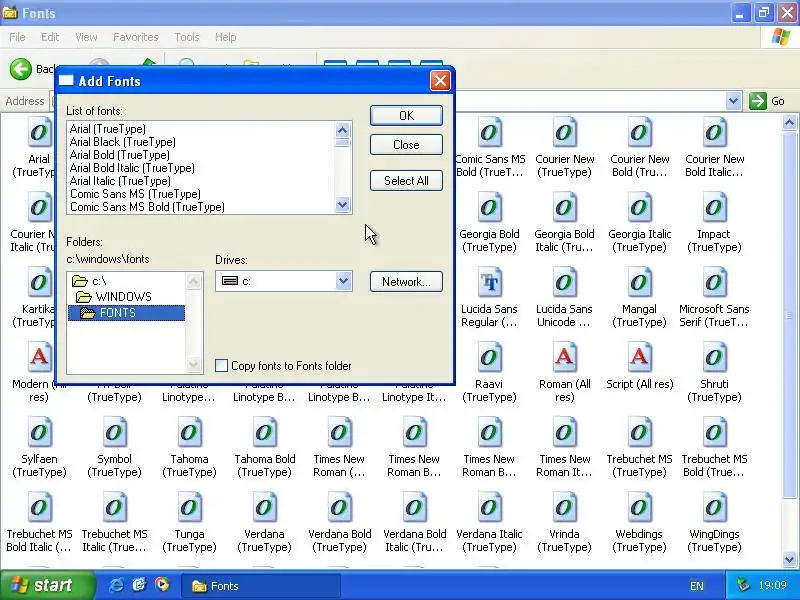Select the Tunga (TrueType) font icon
The image size is (800, 600).
[189, 508]
